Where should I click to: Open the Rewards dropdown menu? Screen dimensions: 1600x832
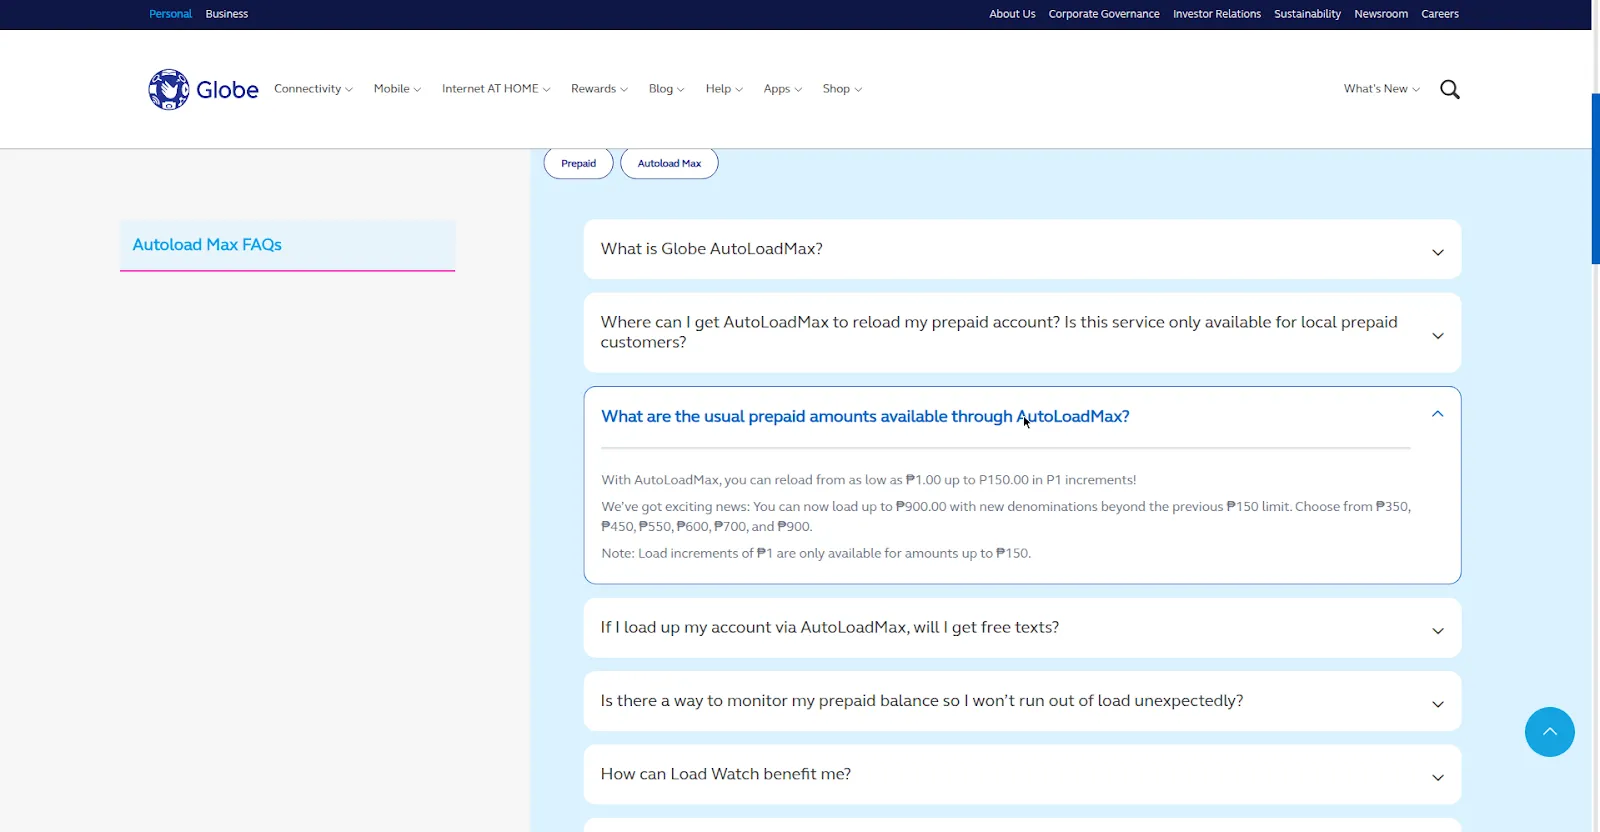[599, 89]
